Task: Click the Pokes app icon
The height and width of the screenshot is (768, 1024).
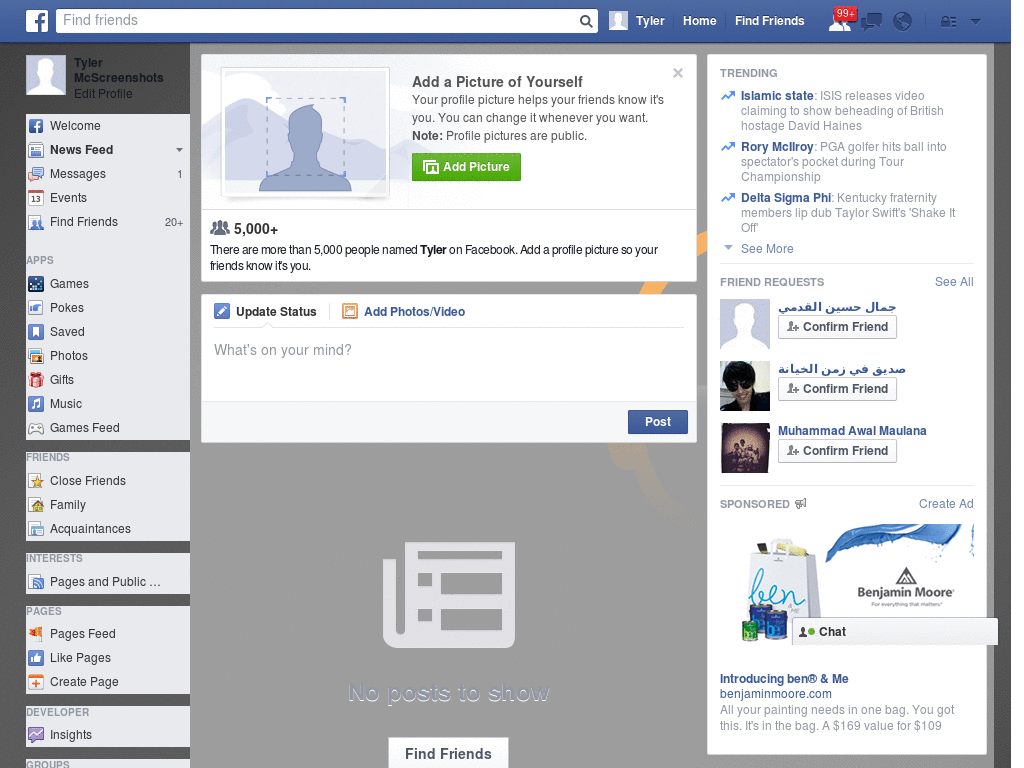Action: (36, 308)
